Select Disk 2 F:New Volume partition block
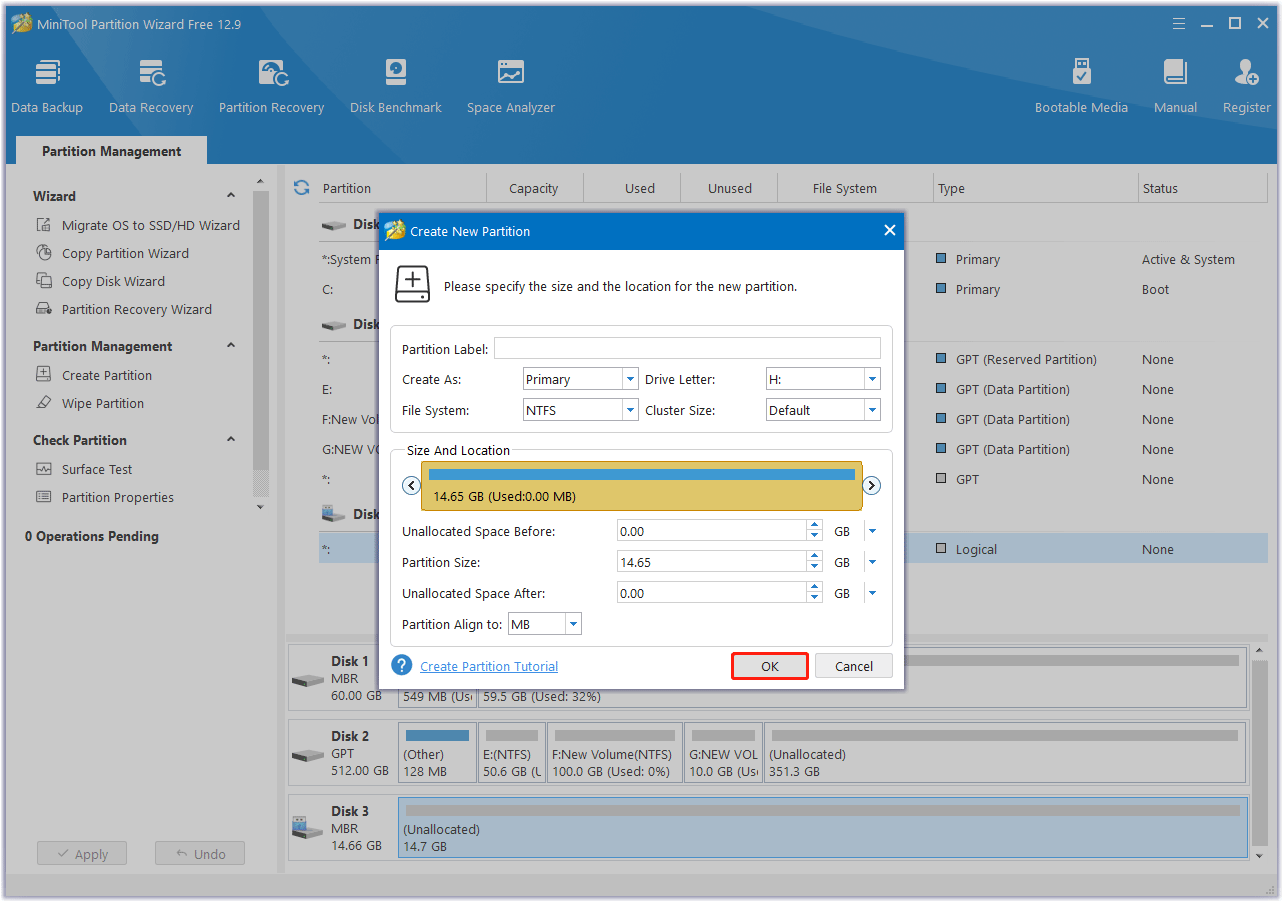Viewport: 1283px width, 903px height. point(615,754)
